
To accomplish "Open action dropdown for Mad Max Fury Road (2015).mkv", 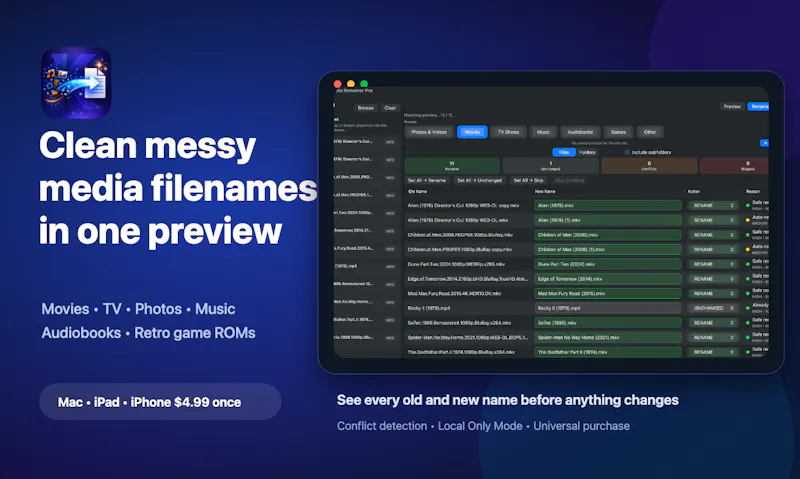I will (x=713, y=294).
